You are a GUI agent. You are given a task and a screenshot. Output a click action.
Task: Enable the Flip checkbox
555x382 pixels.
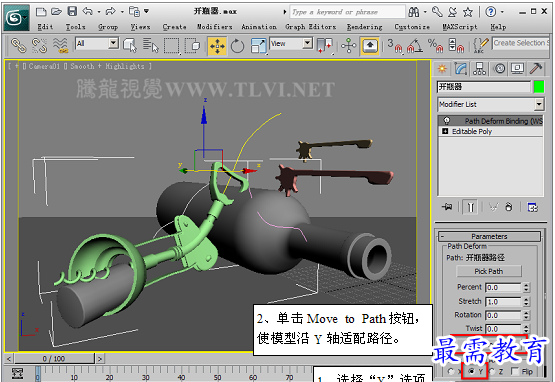[x=515, y=371]
